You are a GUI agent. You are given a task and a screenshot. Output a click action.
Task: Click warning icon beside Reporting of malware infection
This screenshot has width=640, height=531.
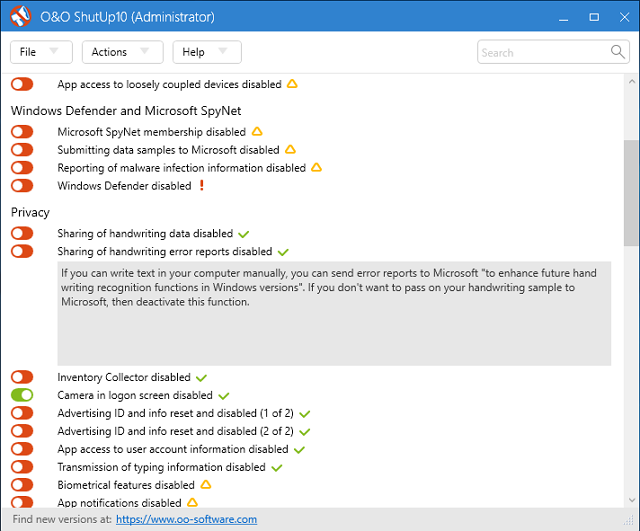pyautogui.click(x=316, y=167)
